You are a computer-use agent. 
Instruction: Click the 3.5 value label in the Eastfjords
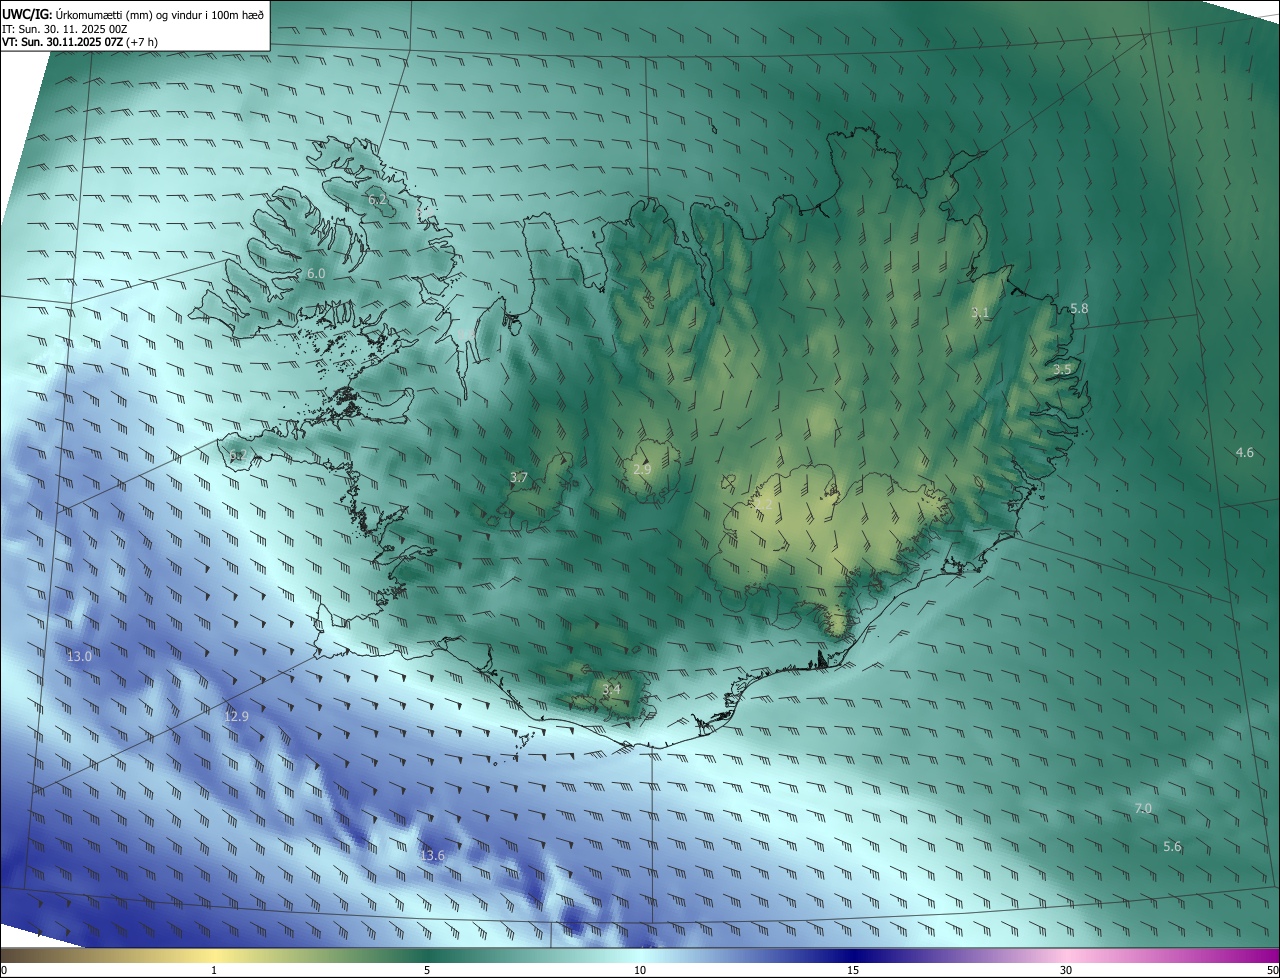click(x=1062, y=369)
